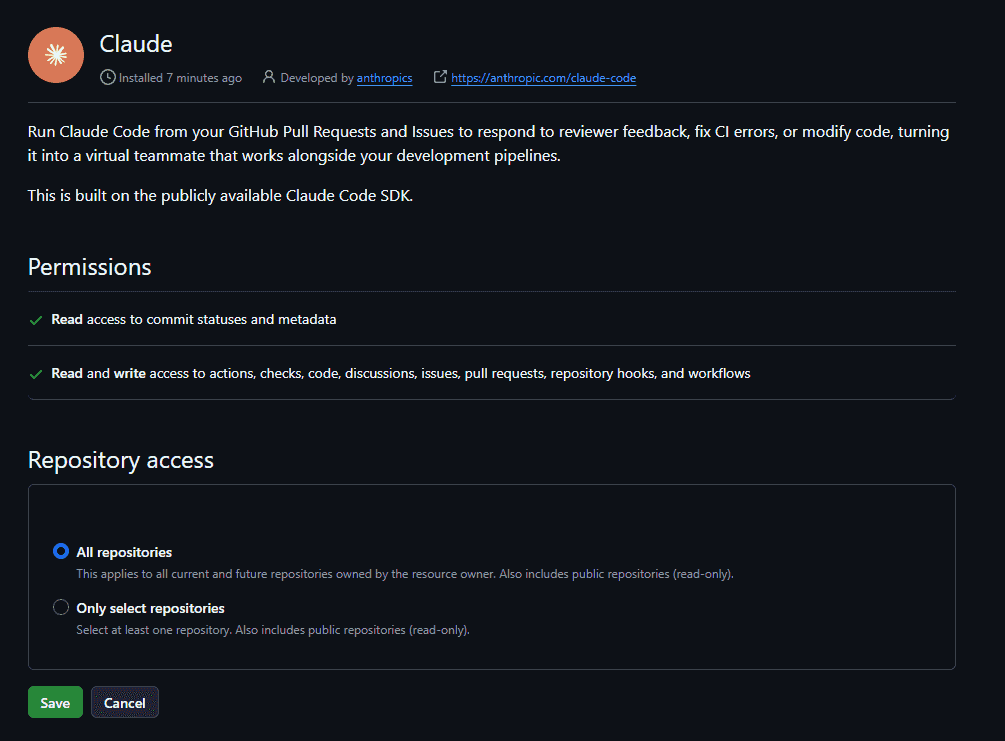Click the Only select repositories label text
Image resolution: width=1005 pixels, height=741 pixels.
point(151,608)
